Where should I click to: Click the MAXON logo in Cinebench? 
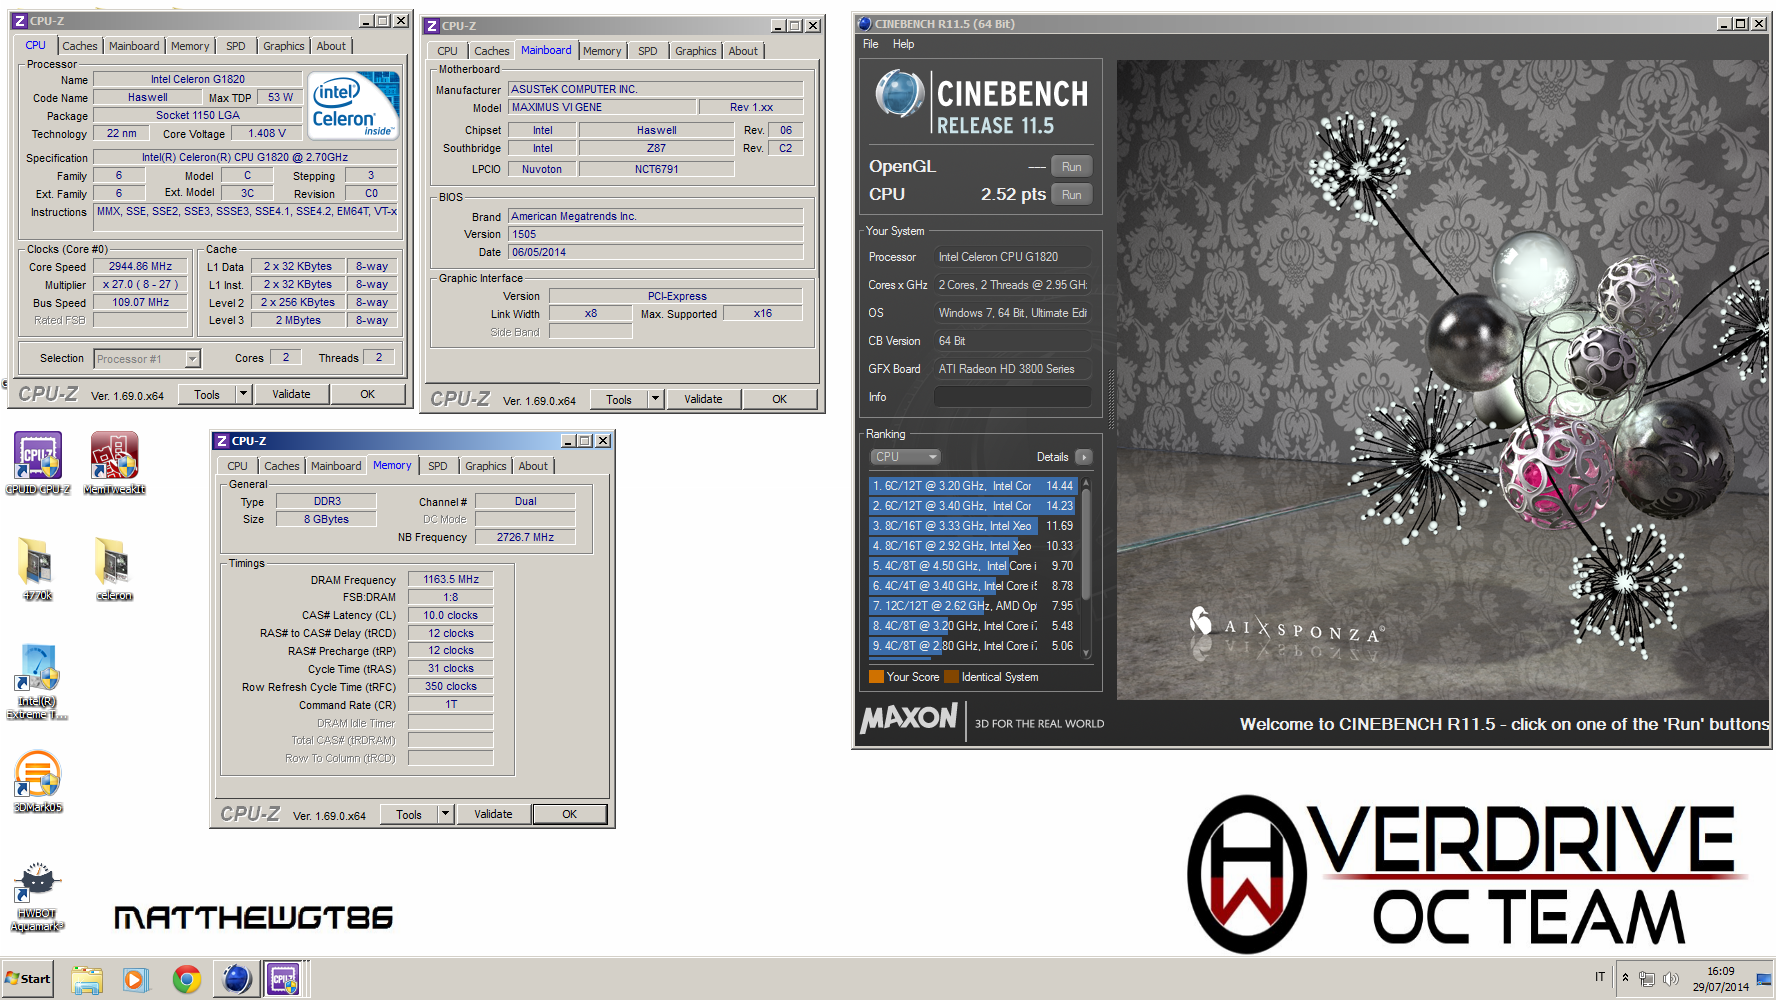pos(909,718)
